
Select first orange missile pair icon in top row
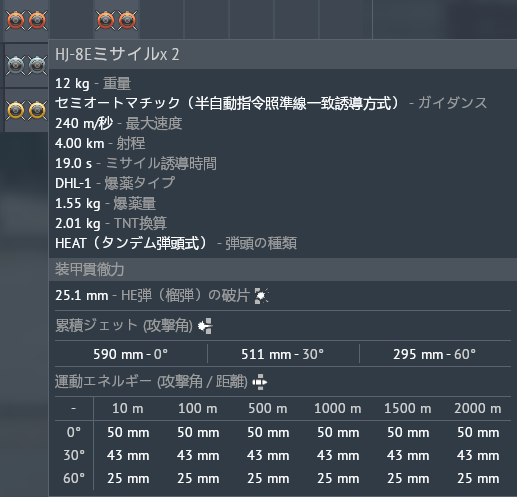tap(26, 20)
